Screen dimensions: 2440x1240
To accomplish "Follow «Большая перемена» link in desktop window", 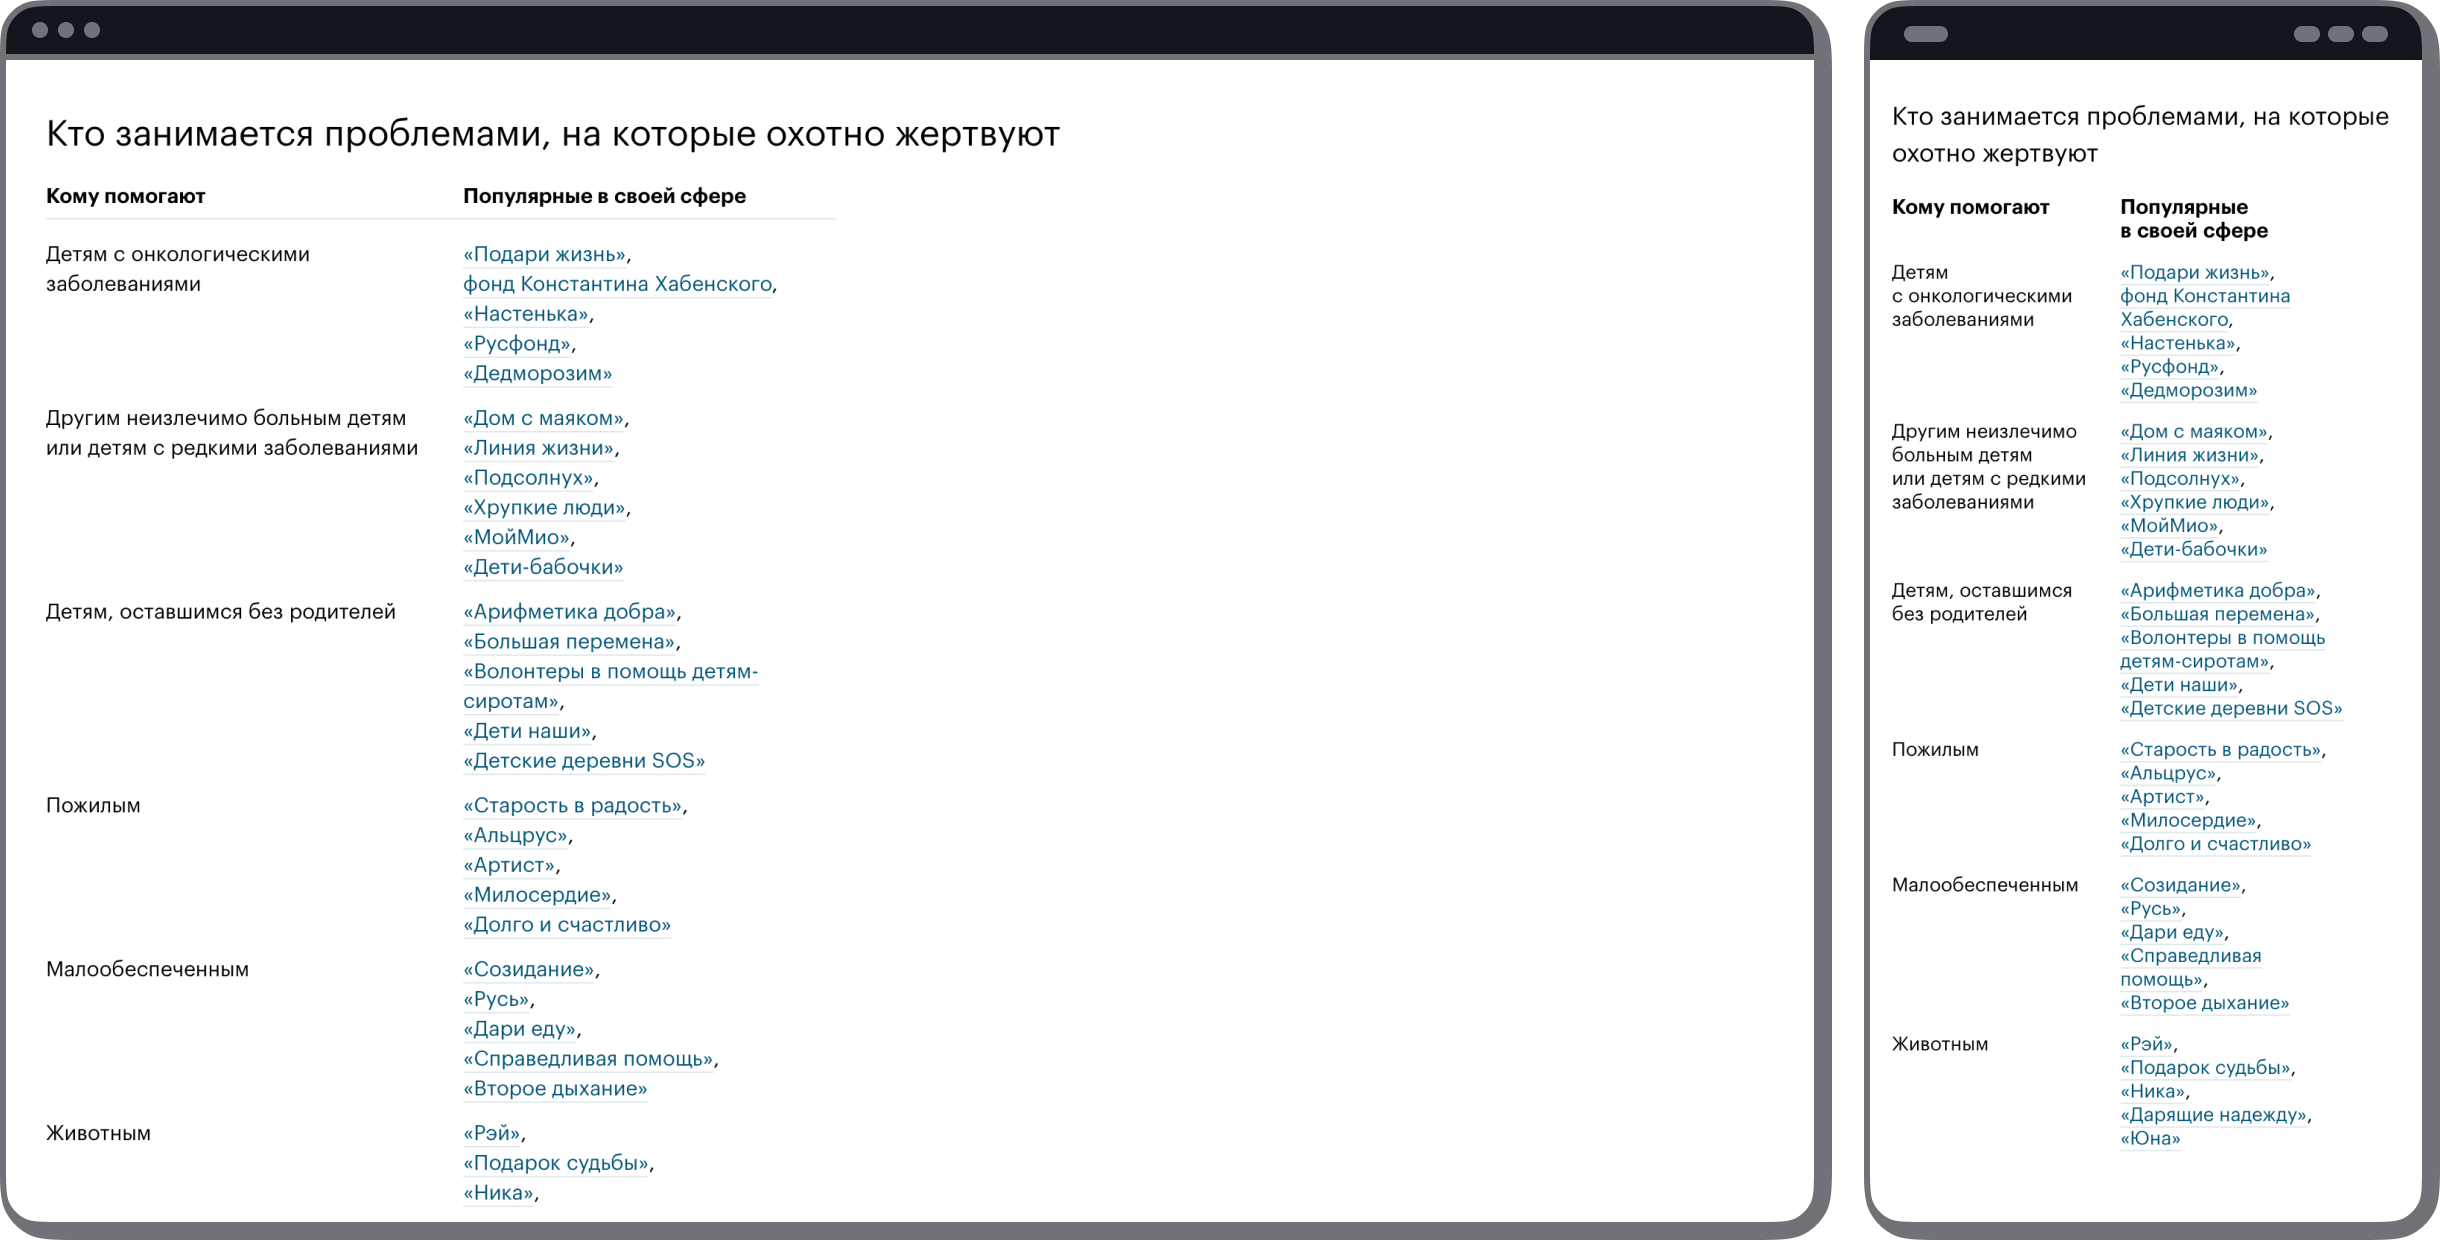I will (x=569, y=643).
